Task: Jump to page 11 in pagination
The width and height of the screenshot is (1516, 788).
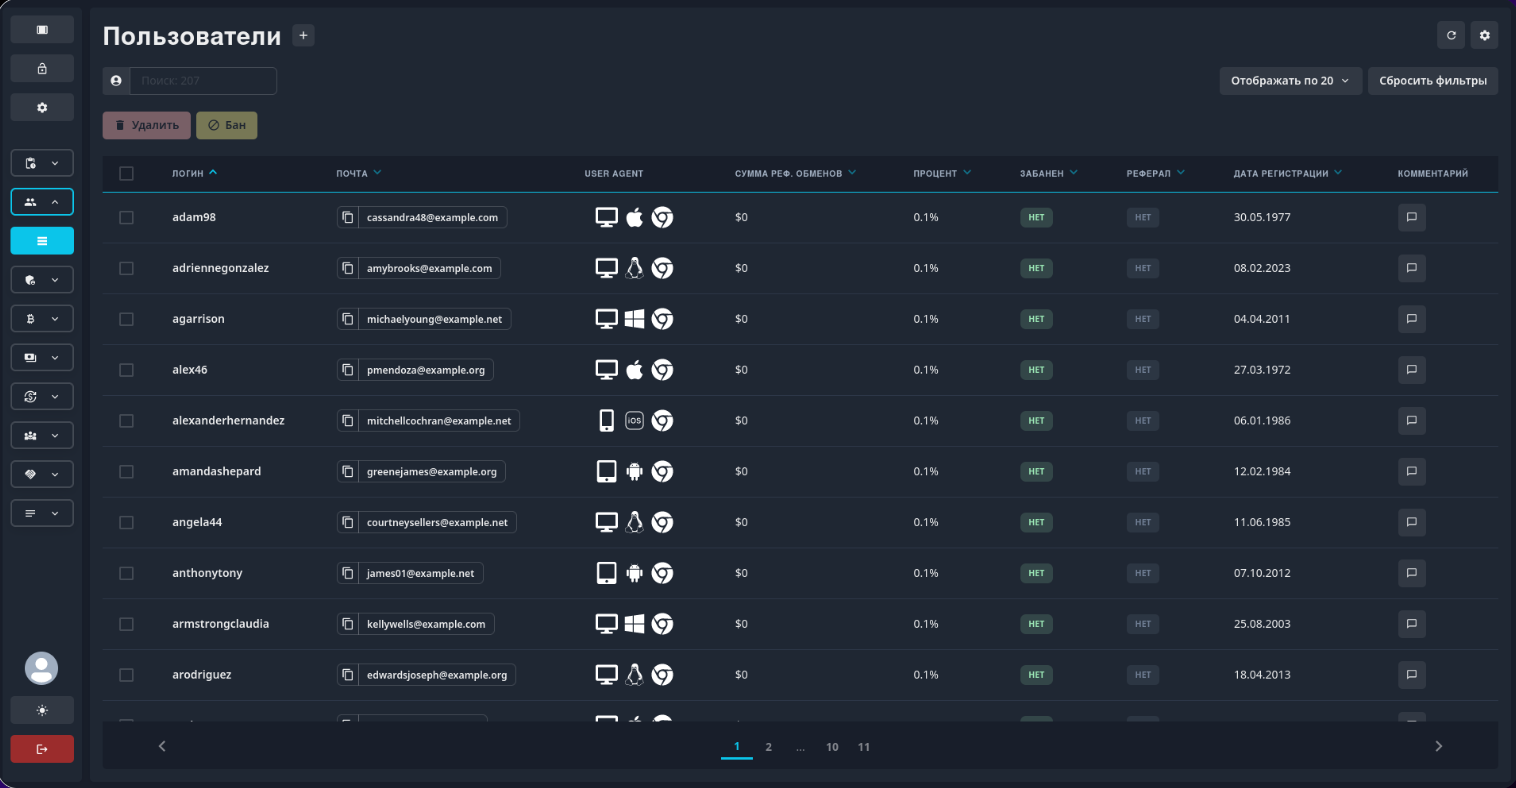Action: (863, 747)
